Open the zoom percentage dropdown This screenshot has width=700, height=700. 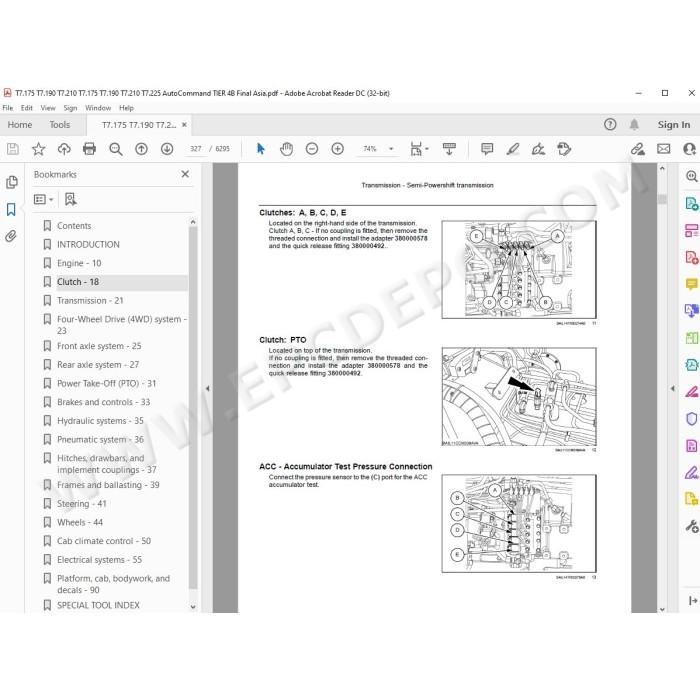click(x=392, y=149)
